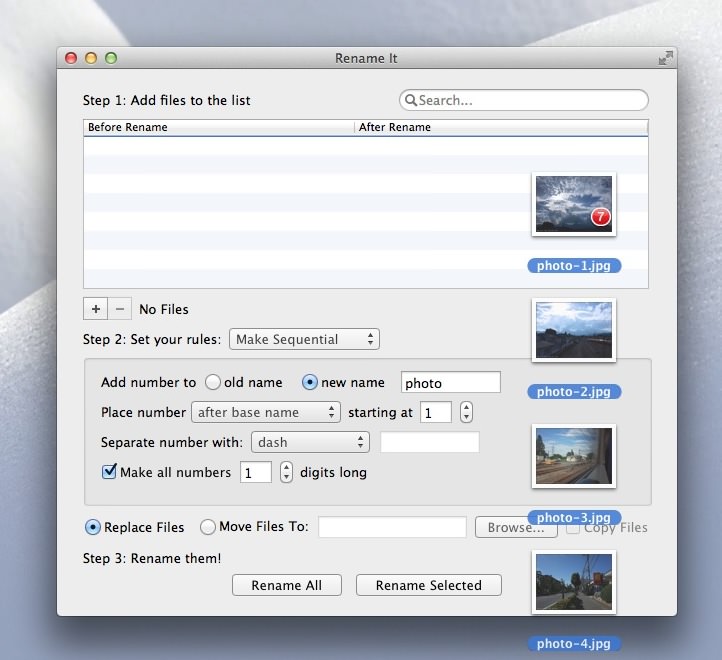Select the new name radio button
The width and height of the screenshot is (722, 660).
coord(309,382)
